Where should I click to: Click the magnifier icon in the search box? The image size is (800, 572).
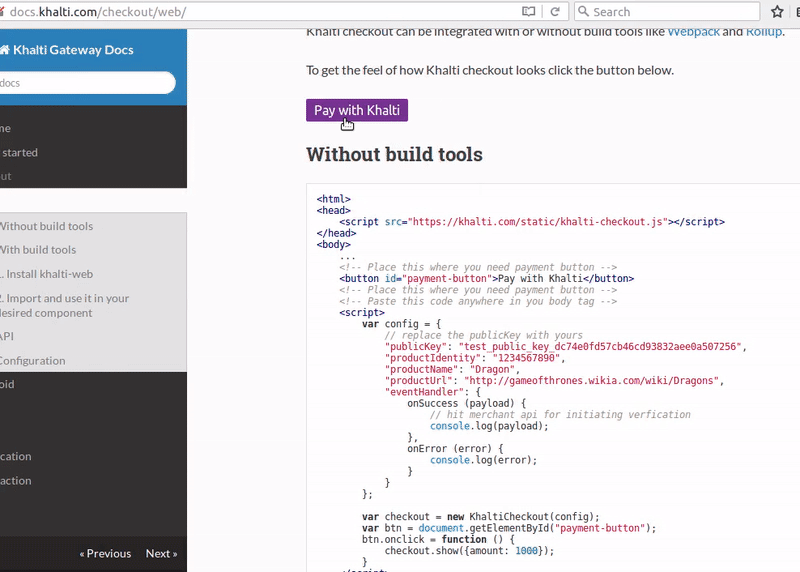point(583,11)
